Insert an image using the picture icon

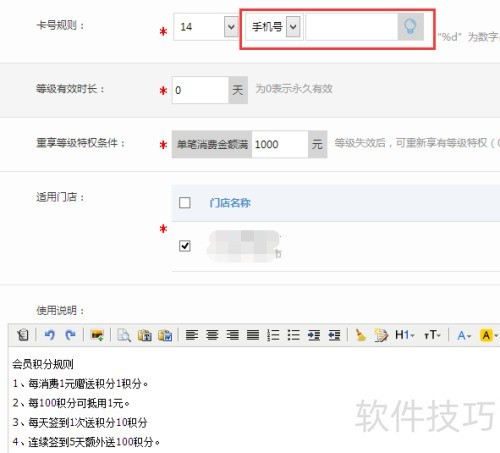[x=97, y=335]
